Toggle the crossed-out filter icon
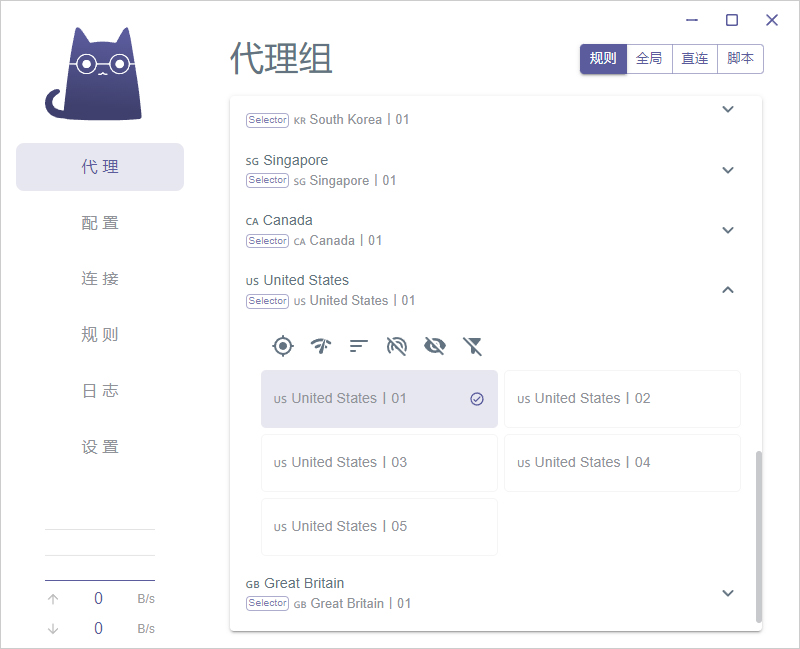The image size is (800, 649). coord(473,346)
